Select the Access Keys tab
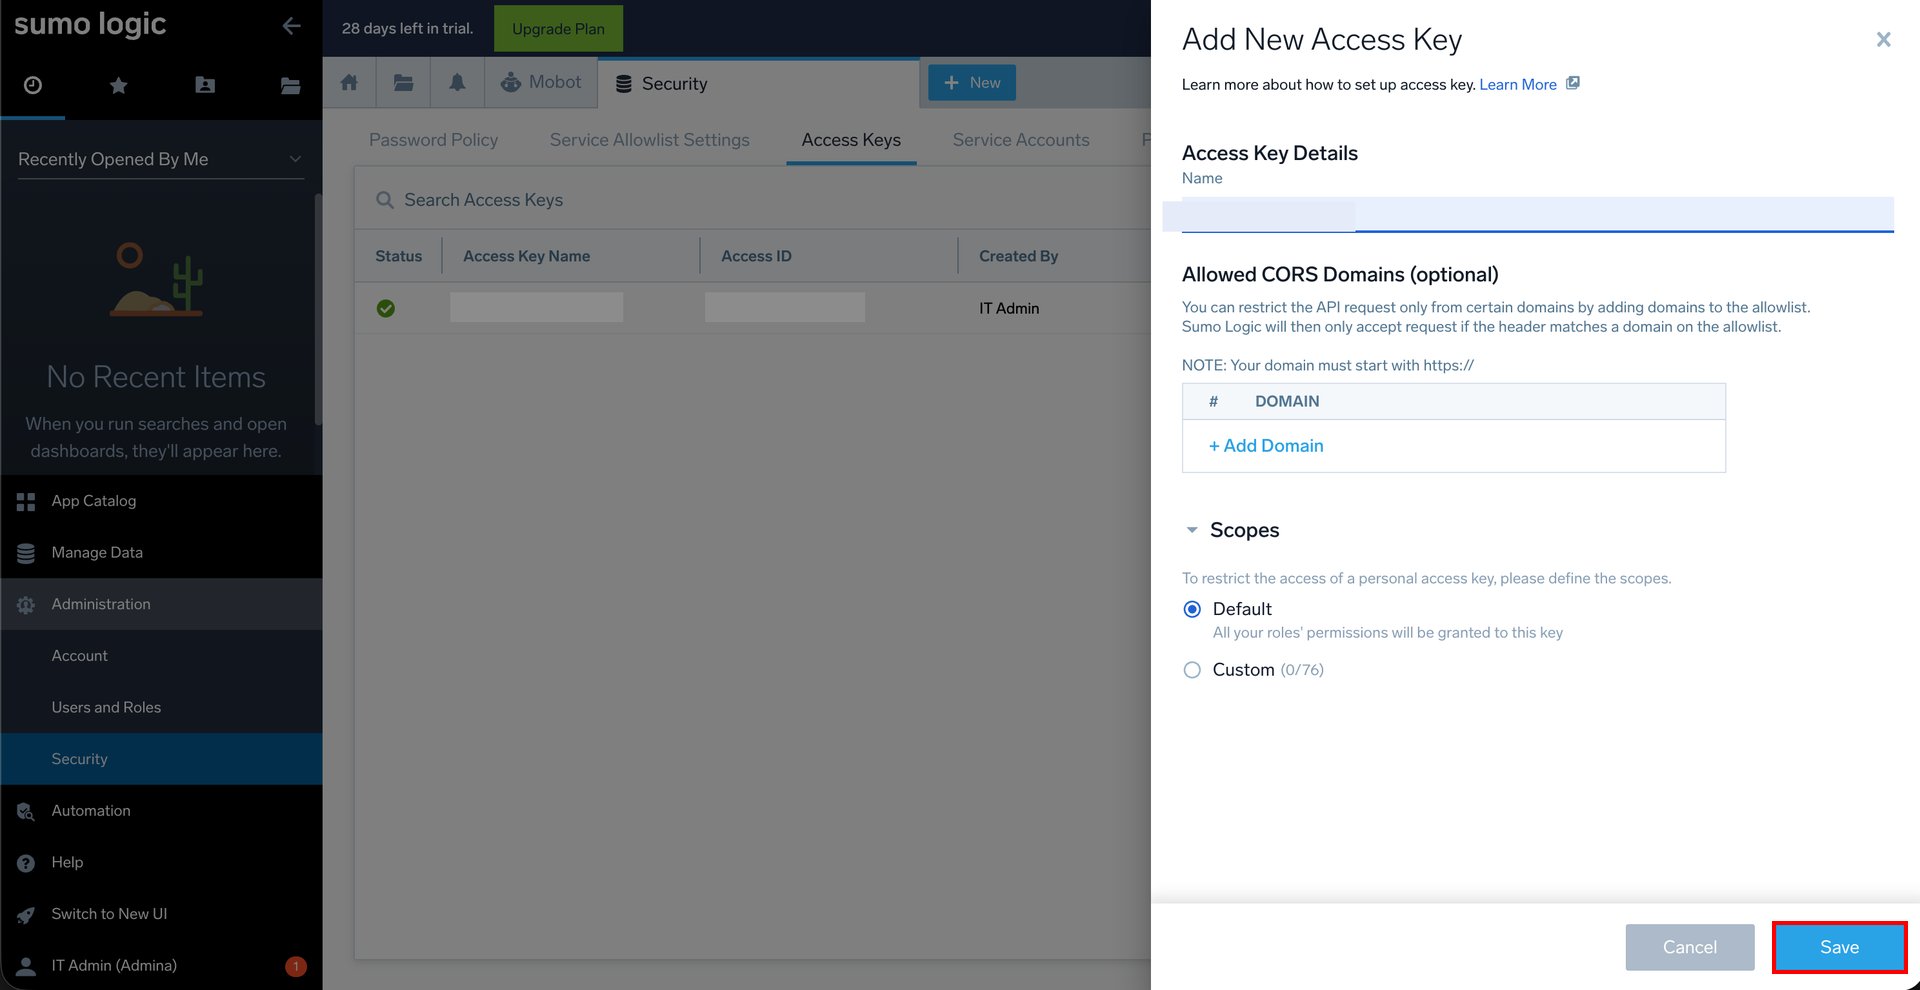This screenshot has width=1920, height=990. [851, 140]
